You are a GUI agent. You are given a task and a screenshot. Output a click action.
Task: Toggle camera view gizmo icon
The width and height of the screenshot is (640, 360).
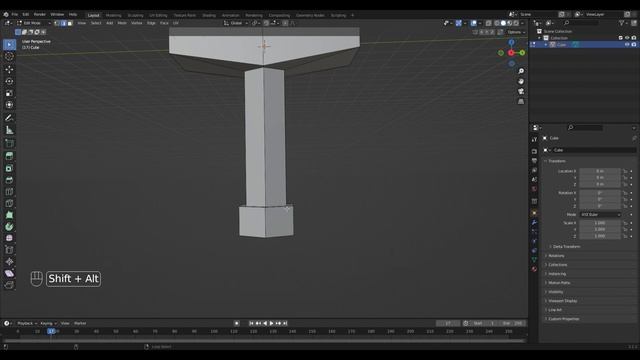(x=521, y=91)
